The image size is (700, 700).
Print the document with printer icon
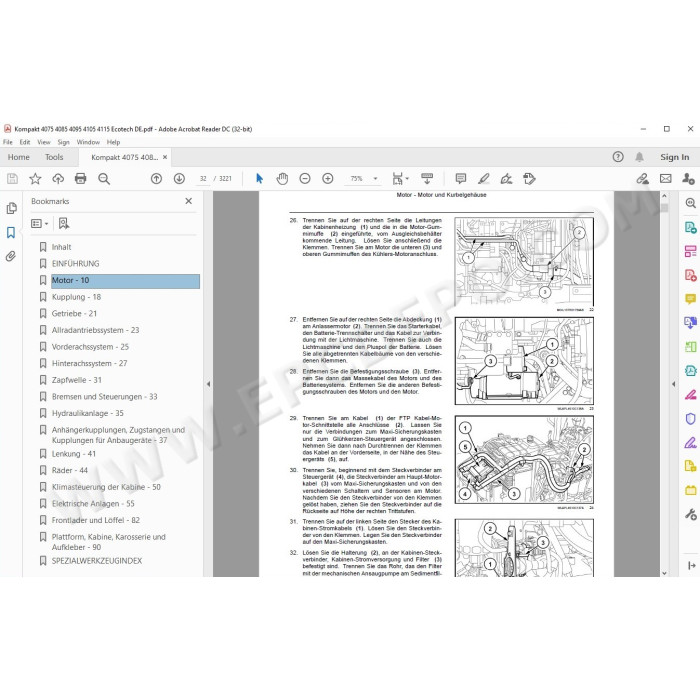[x=80, y=179]
